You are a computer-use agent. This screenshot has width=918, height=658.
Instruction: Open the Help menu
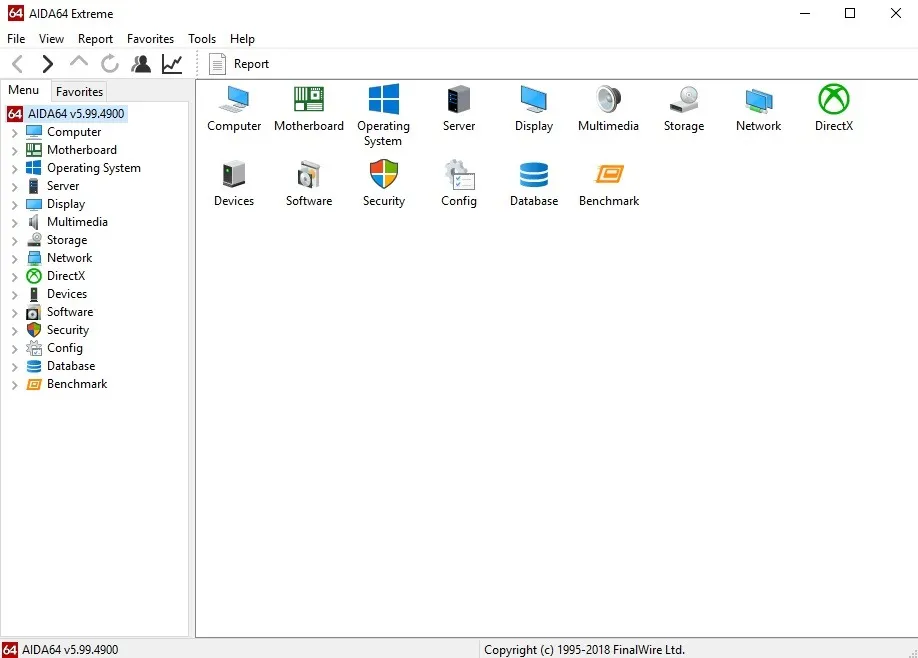(242, 39)
